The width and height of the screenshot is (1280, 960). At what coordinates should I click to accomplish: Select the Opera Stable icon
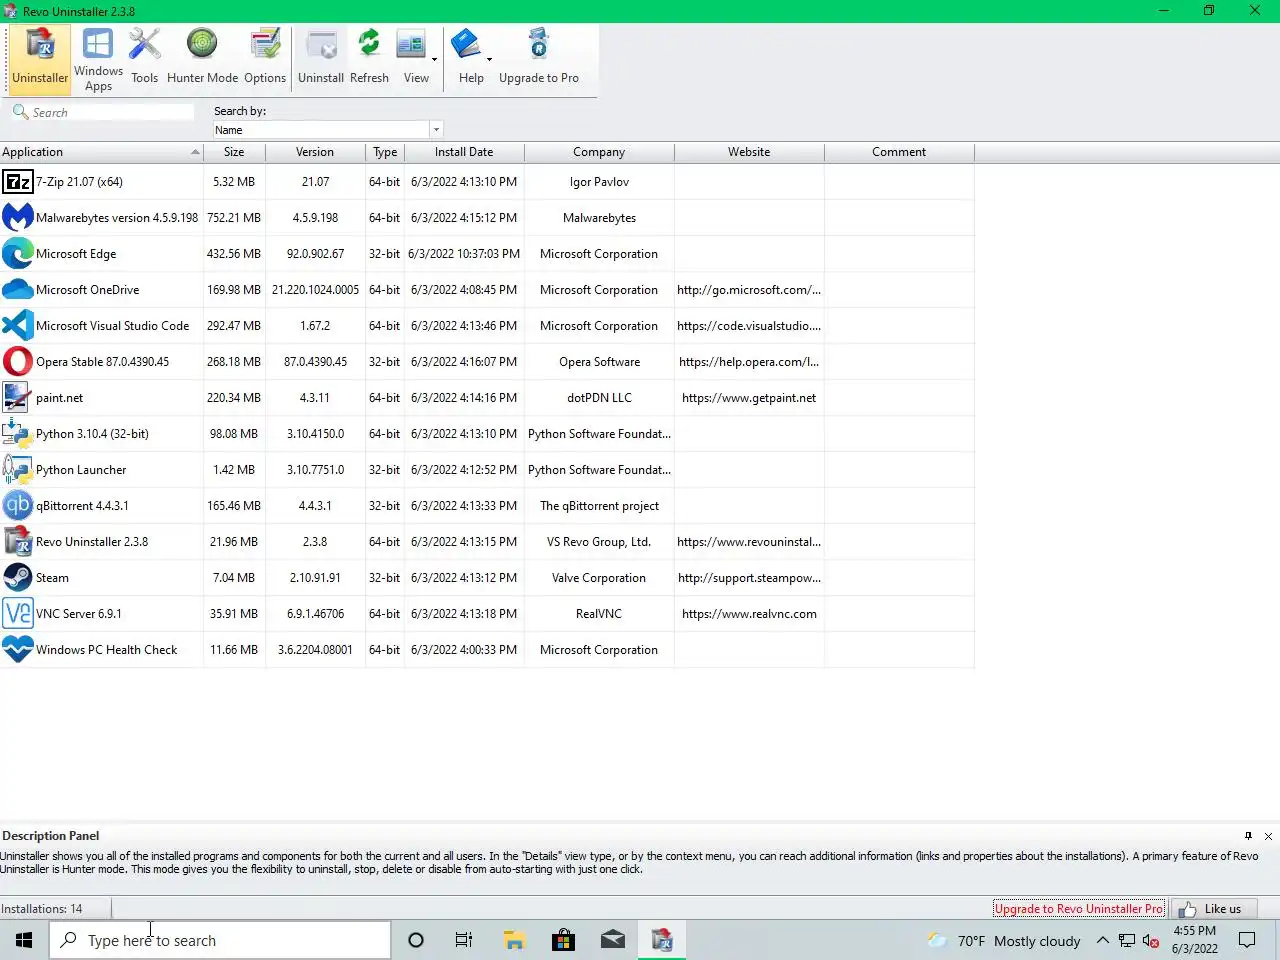[17, 362]
